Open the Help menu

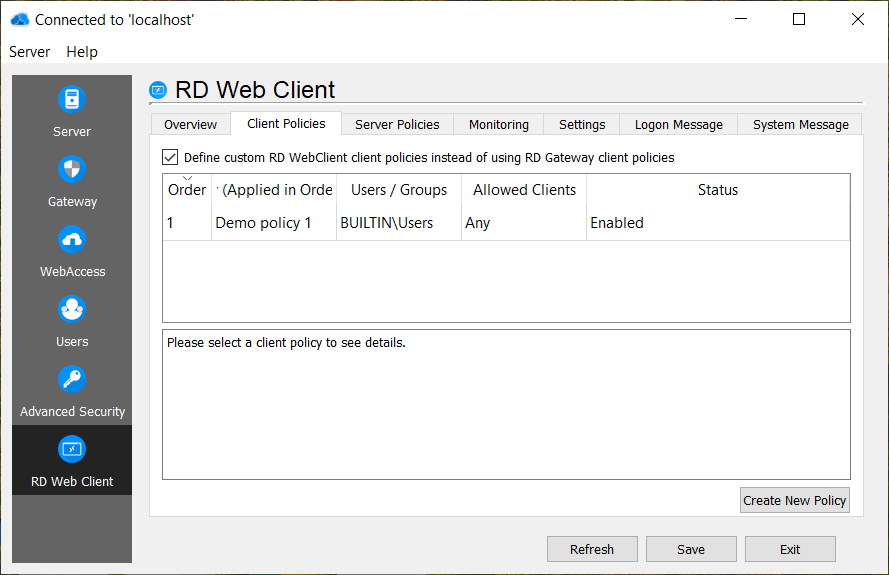(x=82, y=51)
